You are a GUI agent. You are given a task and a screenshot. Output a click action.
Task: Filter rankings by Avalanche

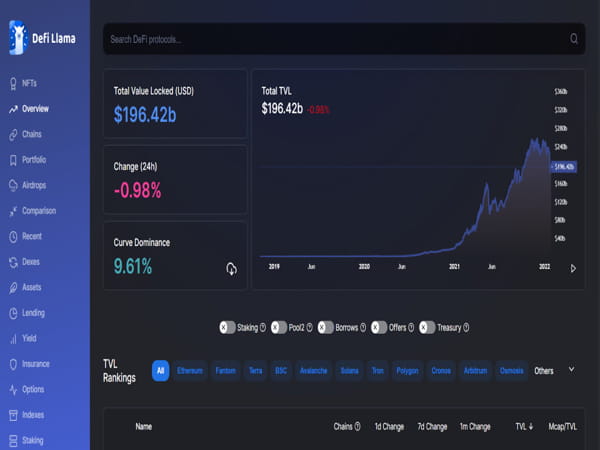point(313,371)
